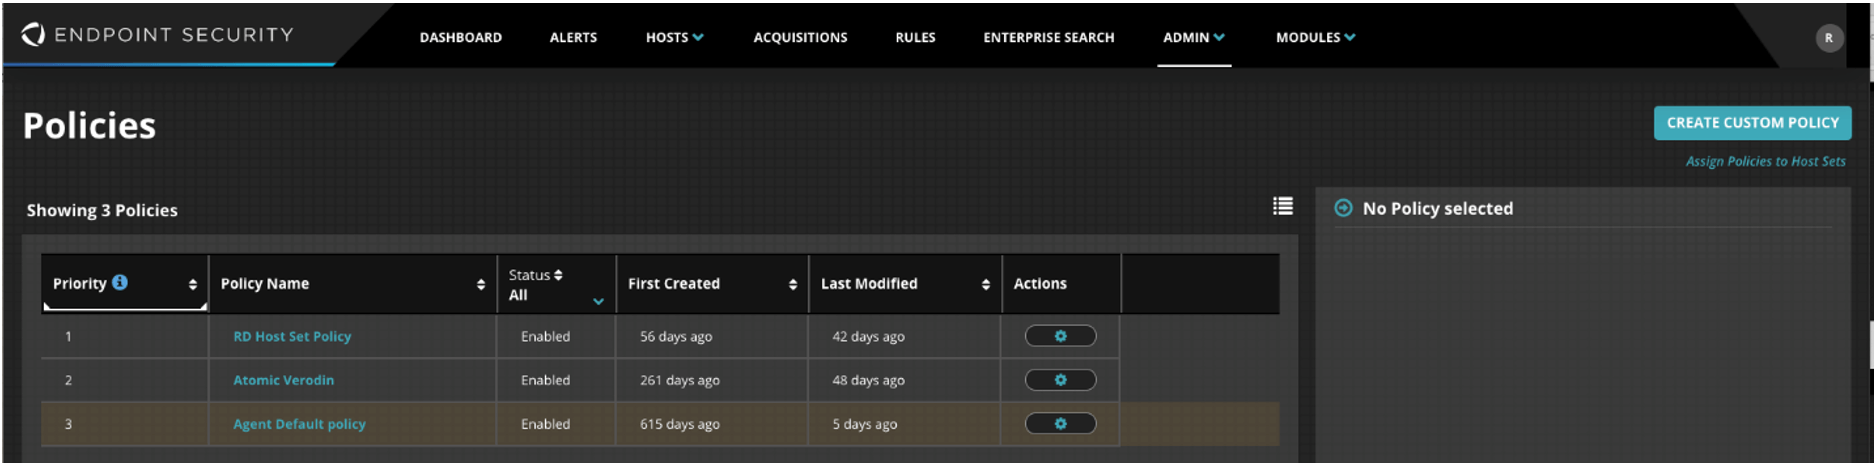Click '48 days ago' last modified cell
The height and width of the screenshot is (464, 1874).
coord(868,380)
